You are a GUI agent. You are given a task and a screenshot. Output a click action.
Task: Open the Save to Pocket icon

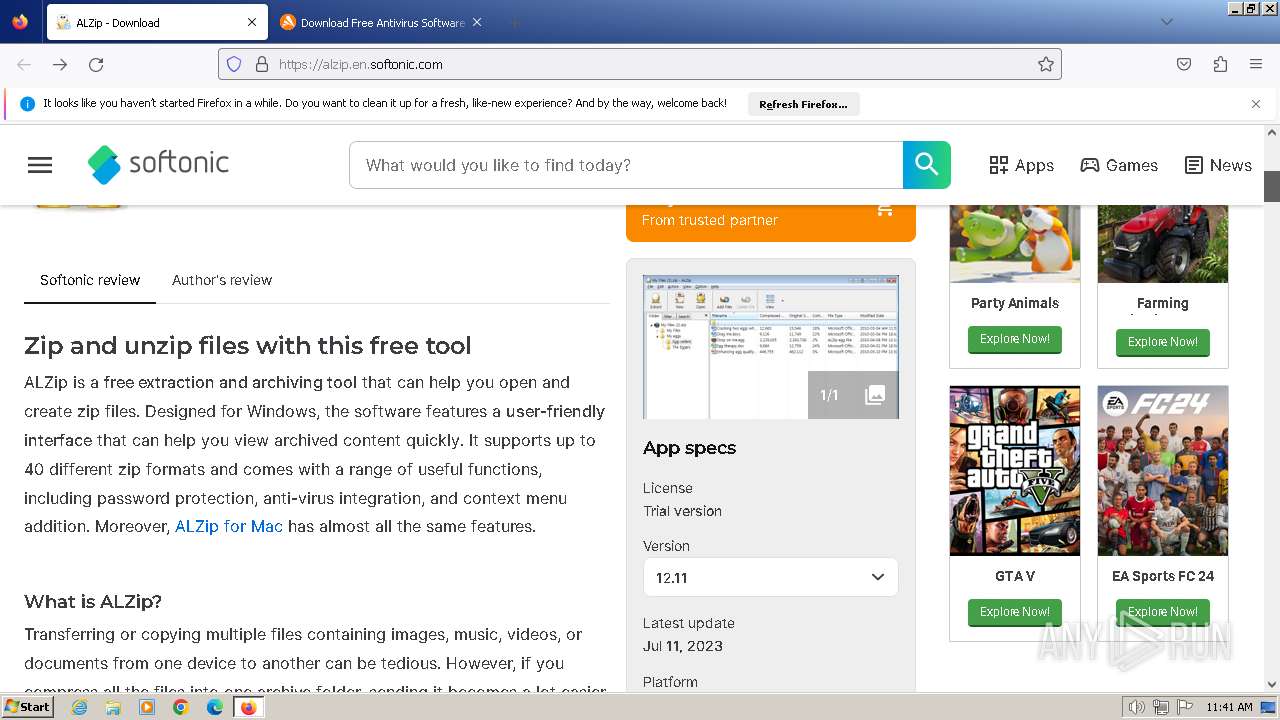pos(1184,64)
